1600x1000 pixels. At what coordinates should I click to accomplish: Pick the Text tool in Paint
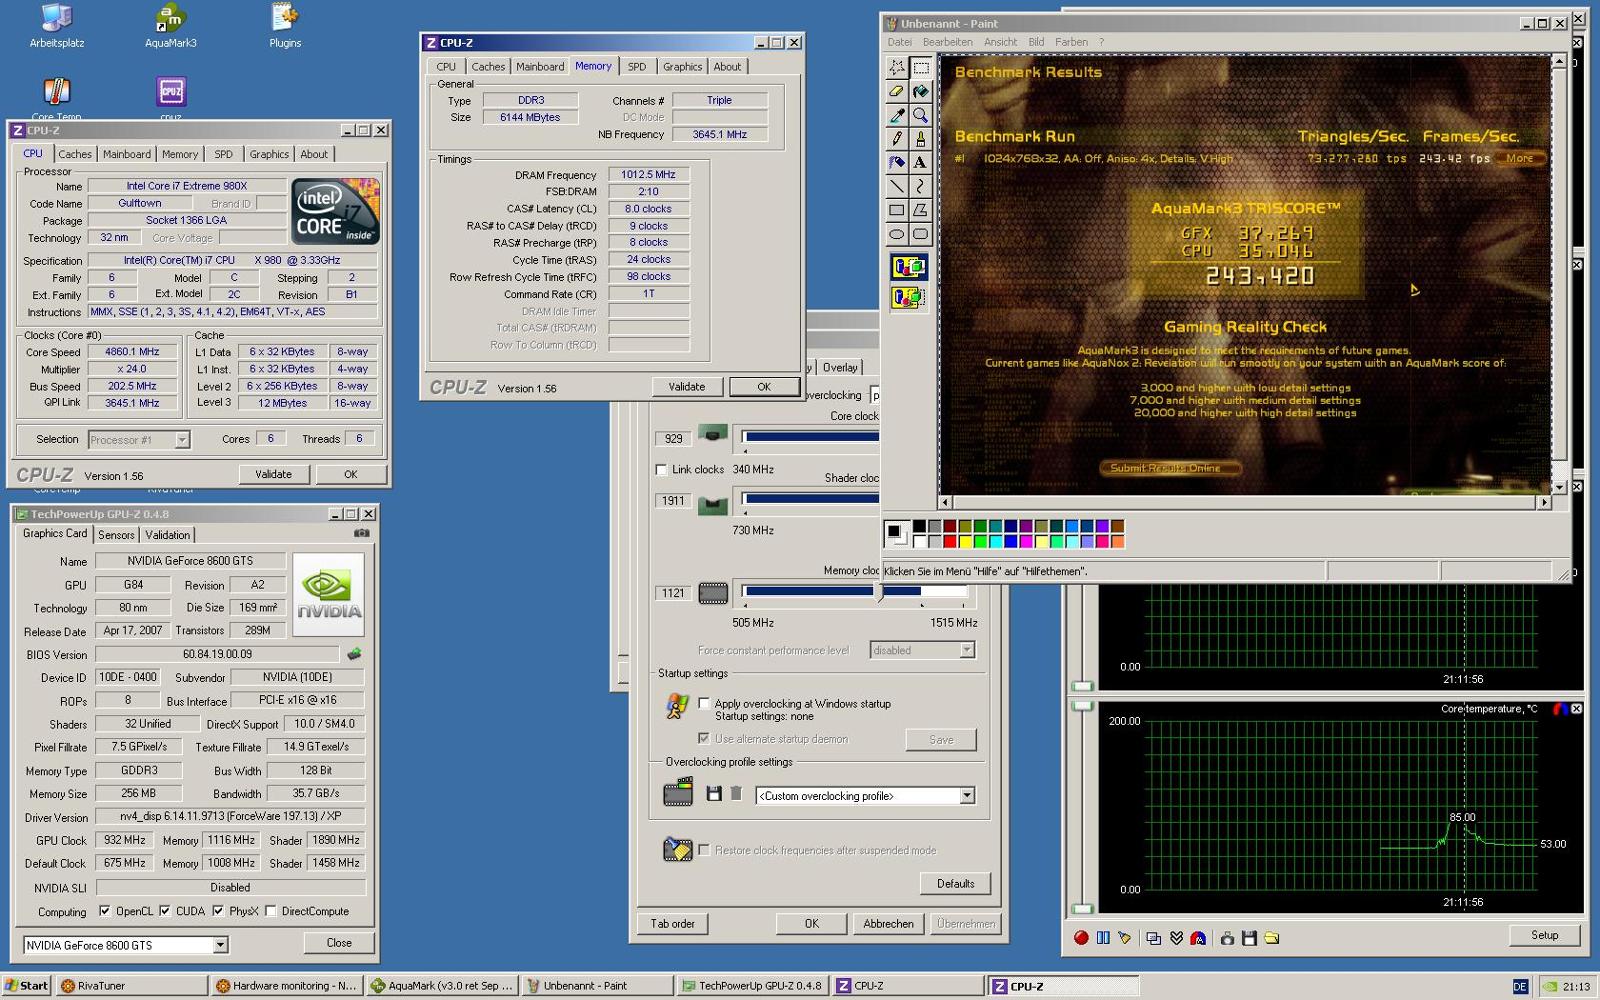click(921, 162)
